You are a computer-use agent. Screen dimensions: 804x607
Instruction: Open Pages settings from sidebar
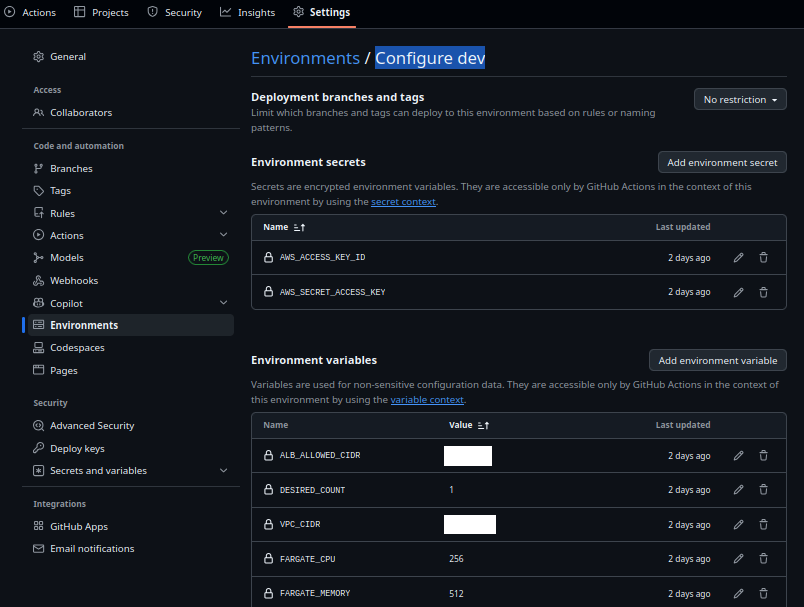click(62, 370)
